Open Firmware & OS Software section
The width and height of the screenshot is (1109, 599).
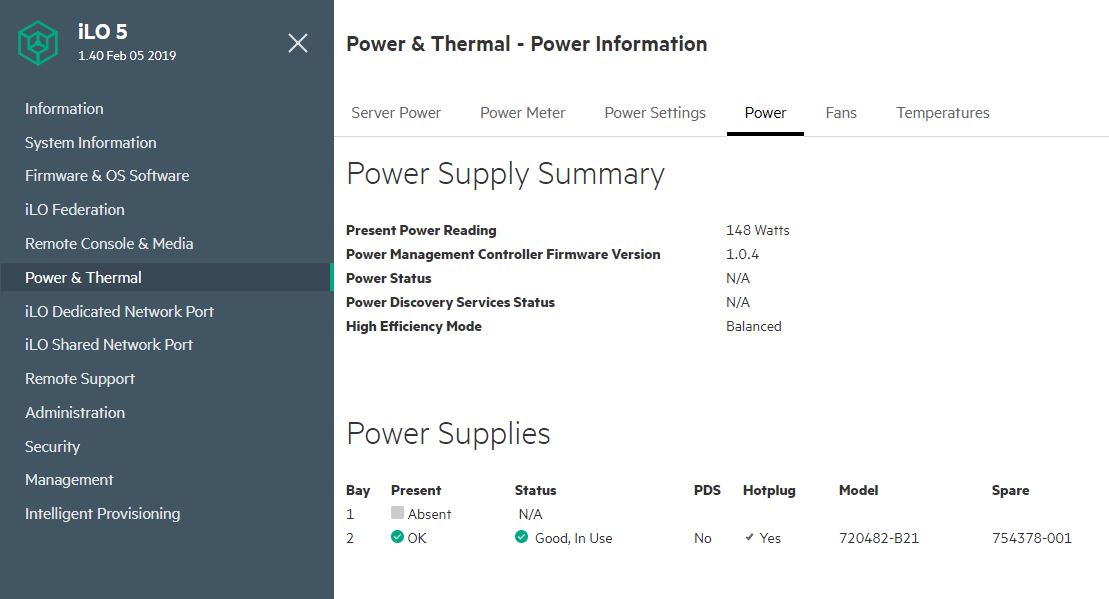click(107, 176)
